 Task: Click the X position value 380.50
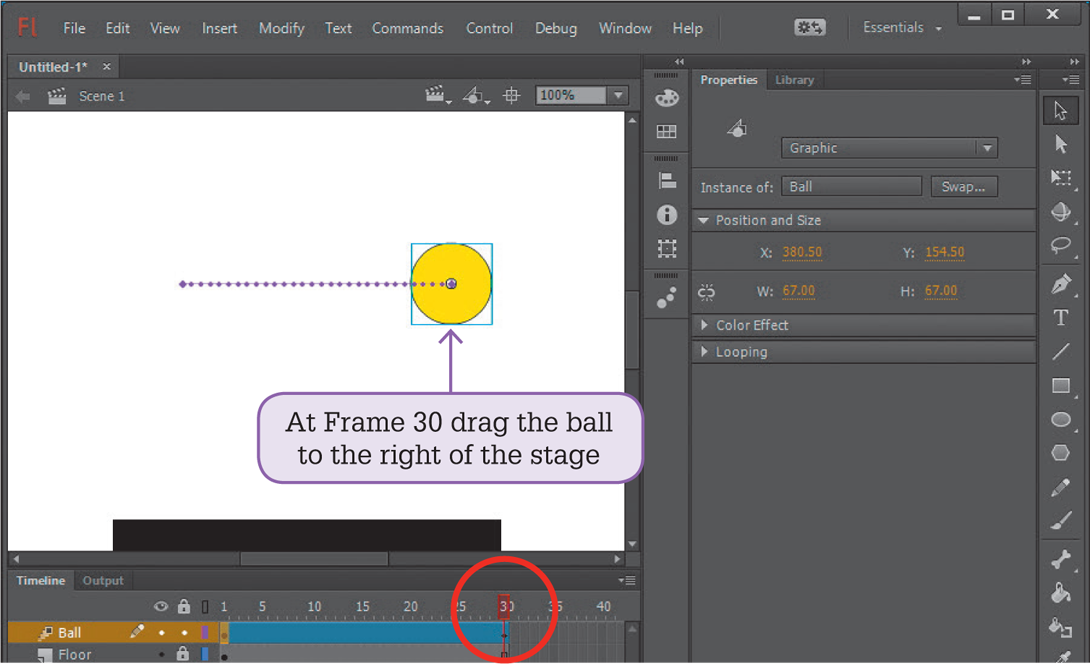point(802,252)
